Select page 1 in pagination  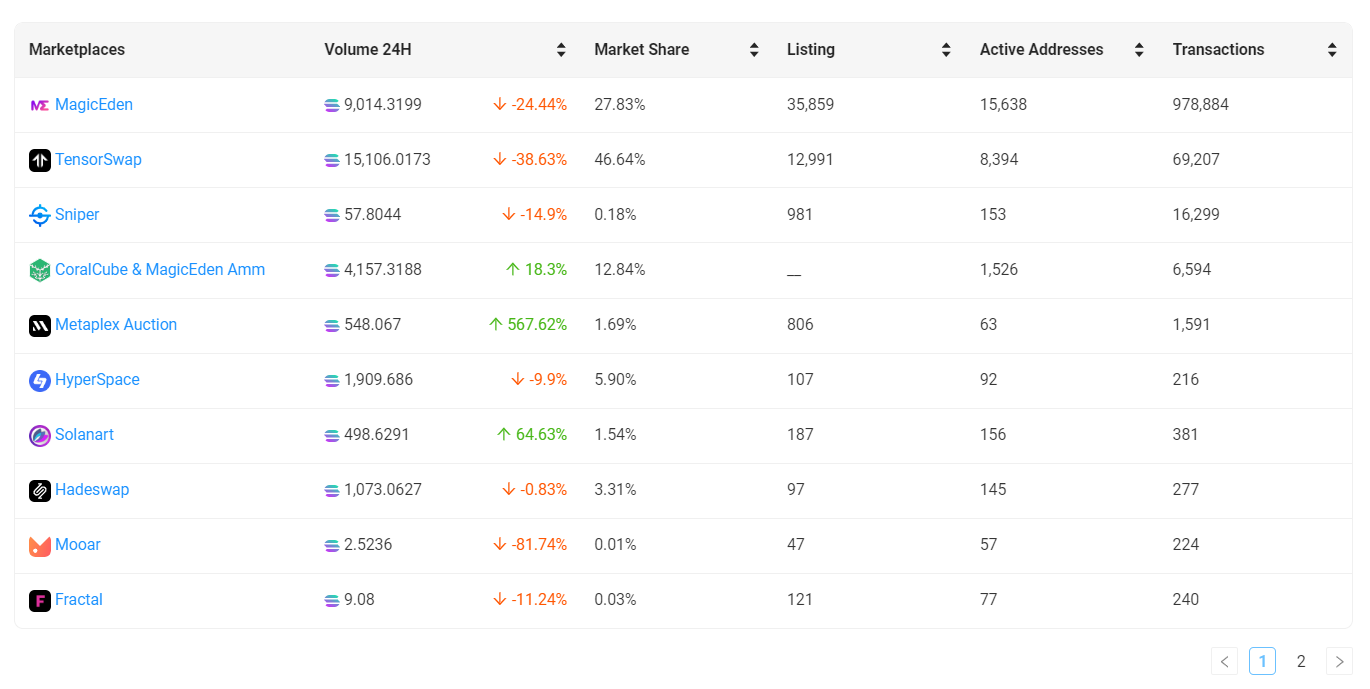tap(1262, 661)
